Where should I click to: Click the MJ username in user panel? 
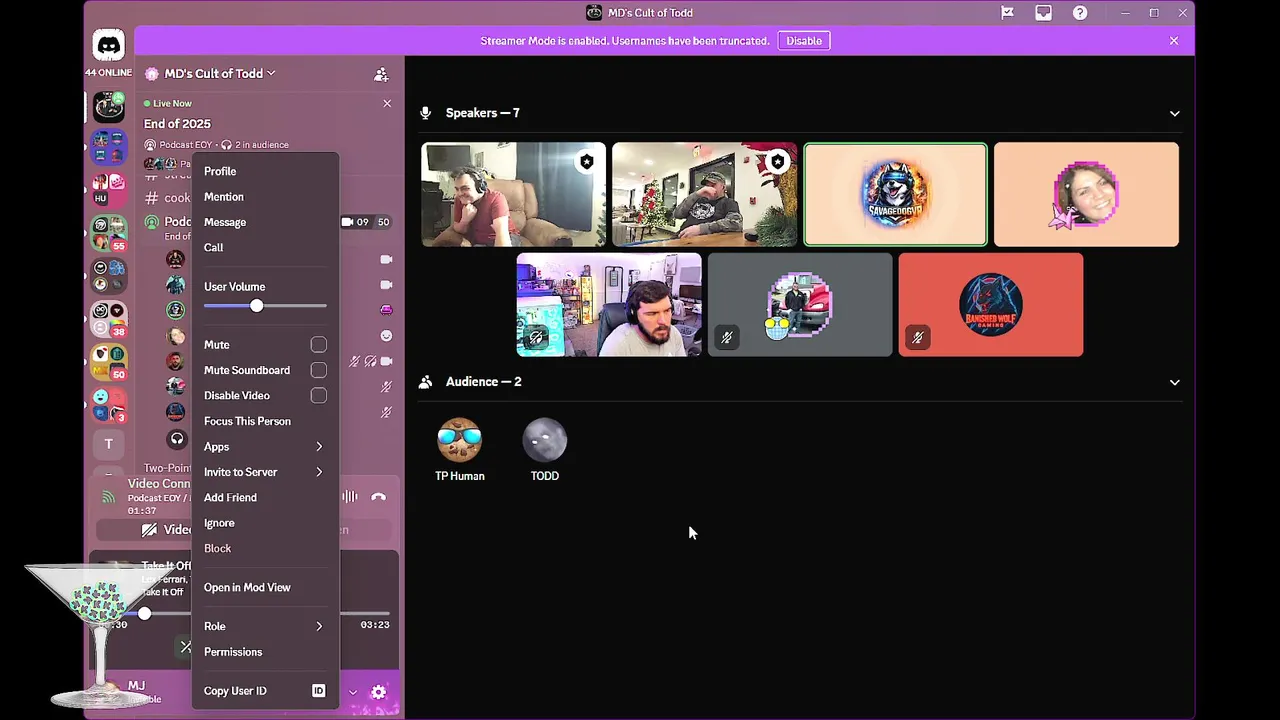click(136, 686)
